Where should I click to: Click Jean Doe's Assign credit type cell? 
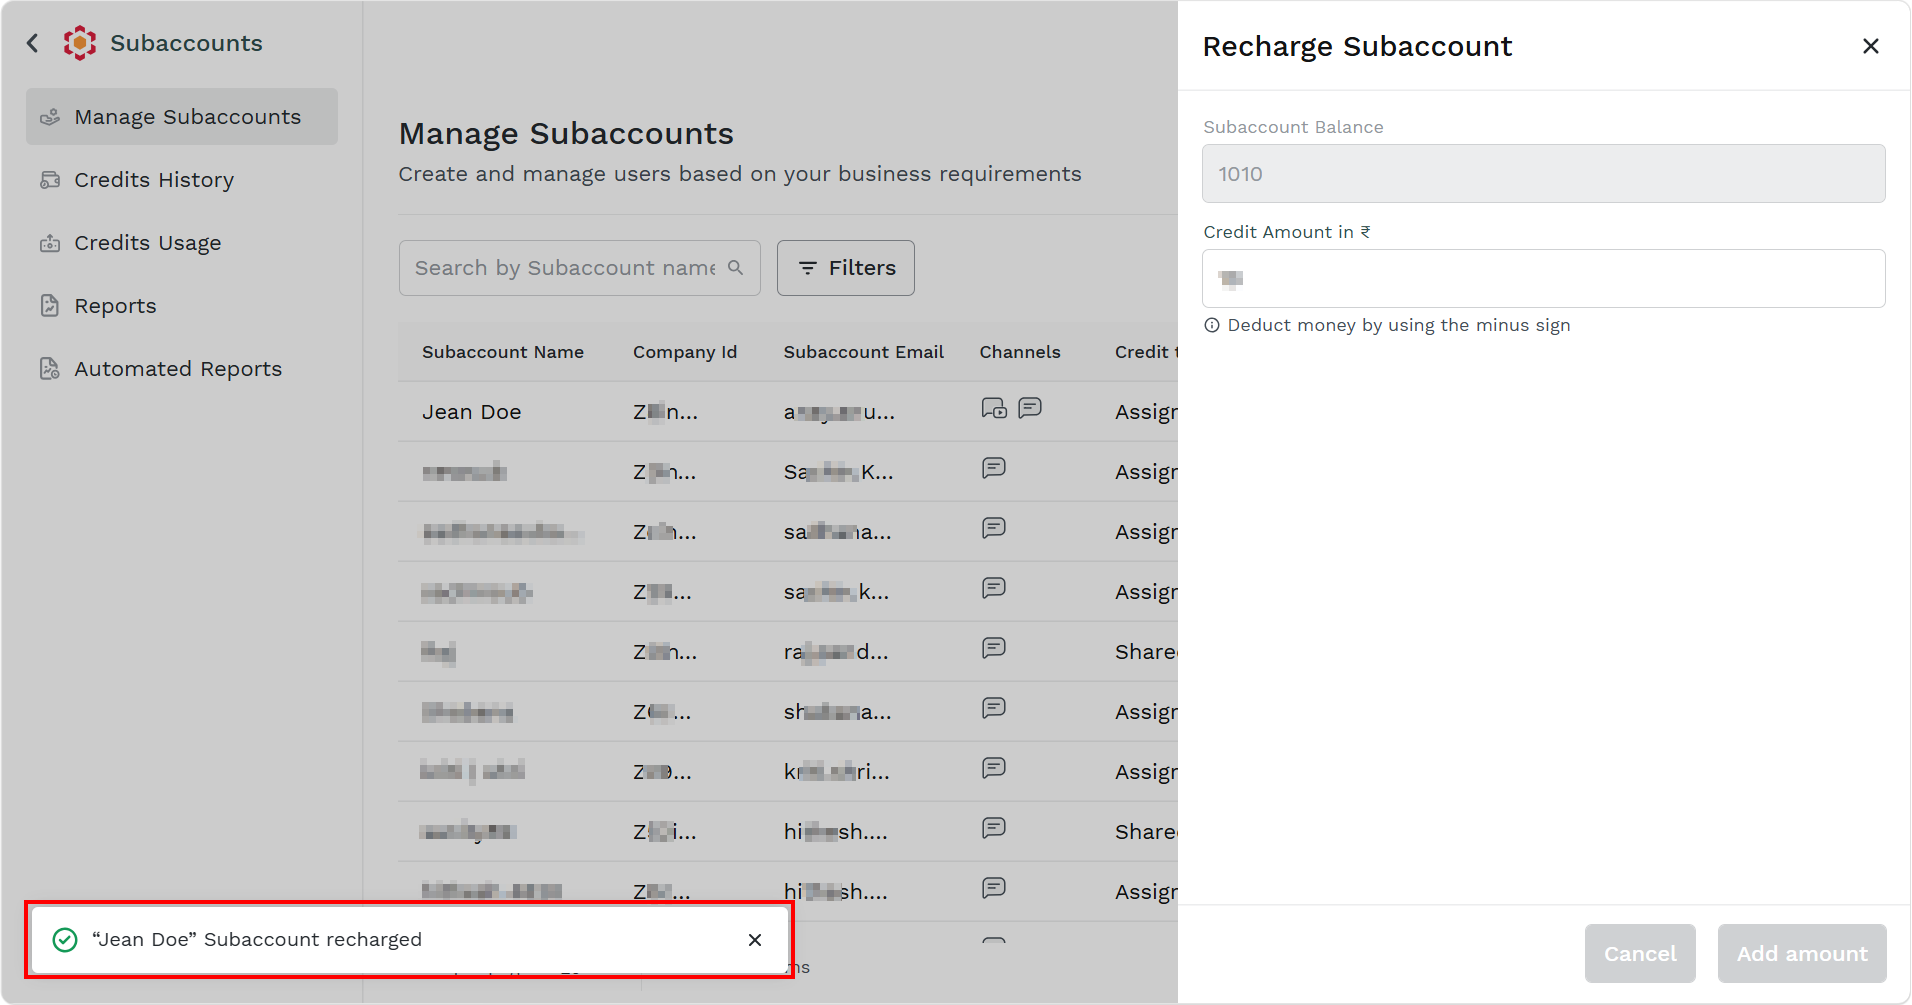tap(1146, 412)
